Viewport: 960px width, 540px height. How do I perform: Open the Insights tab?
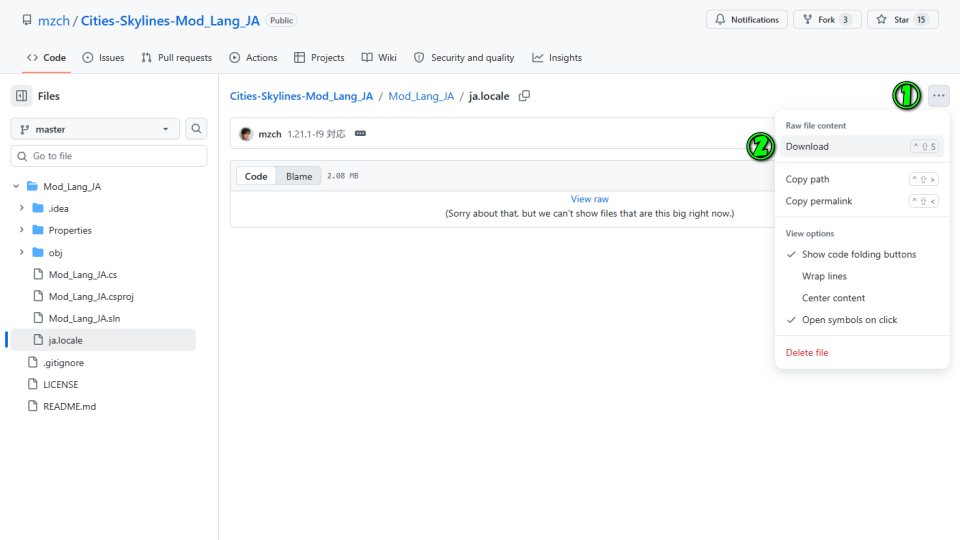click(x=557, y=58)
